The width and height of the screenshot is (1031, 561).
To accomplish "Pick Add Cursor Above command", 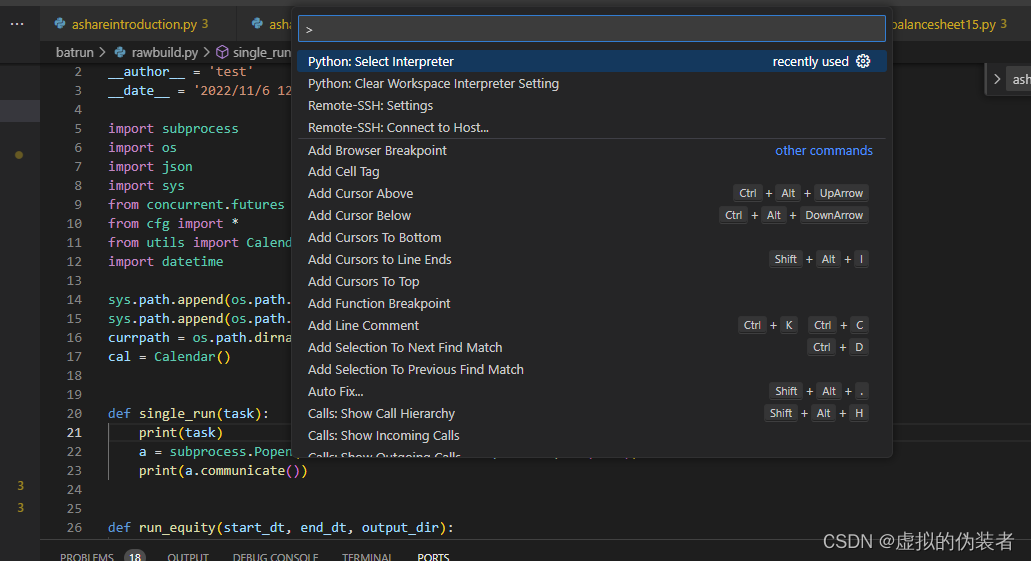I will (591, 193).
